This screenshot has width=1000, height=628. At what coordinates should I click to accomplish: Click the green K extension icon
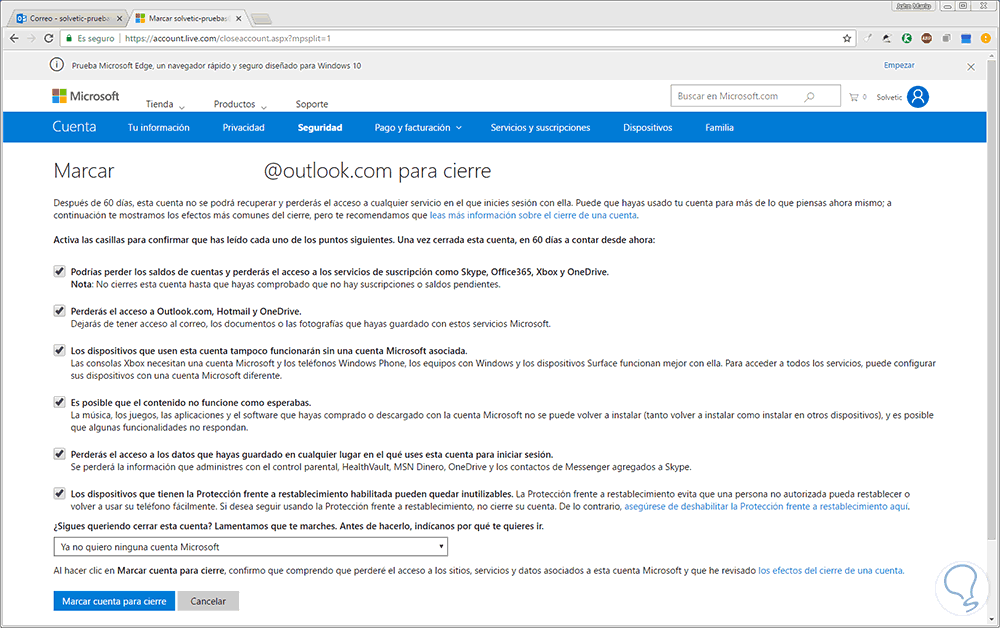pos(906,38)
